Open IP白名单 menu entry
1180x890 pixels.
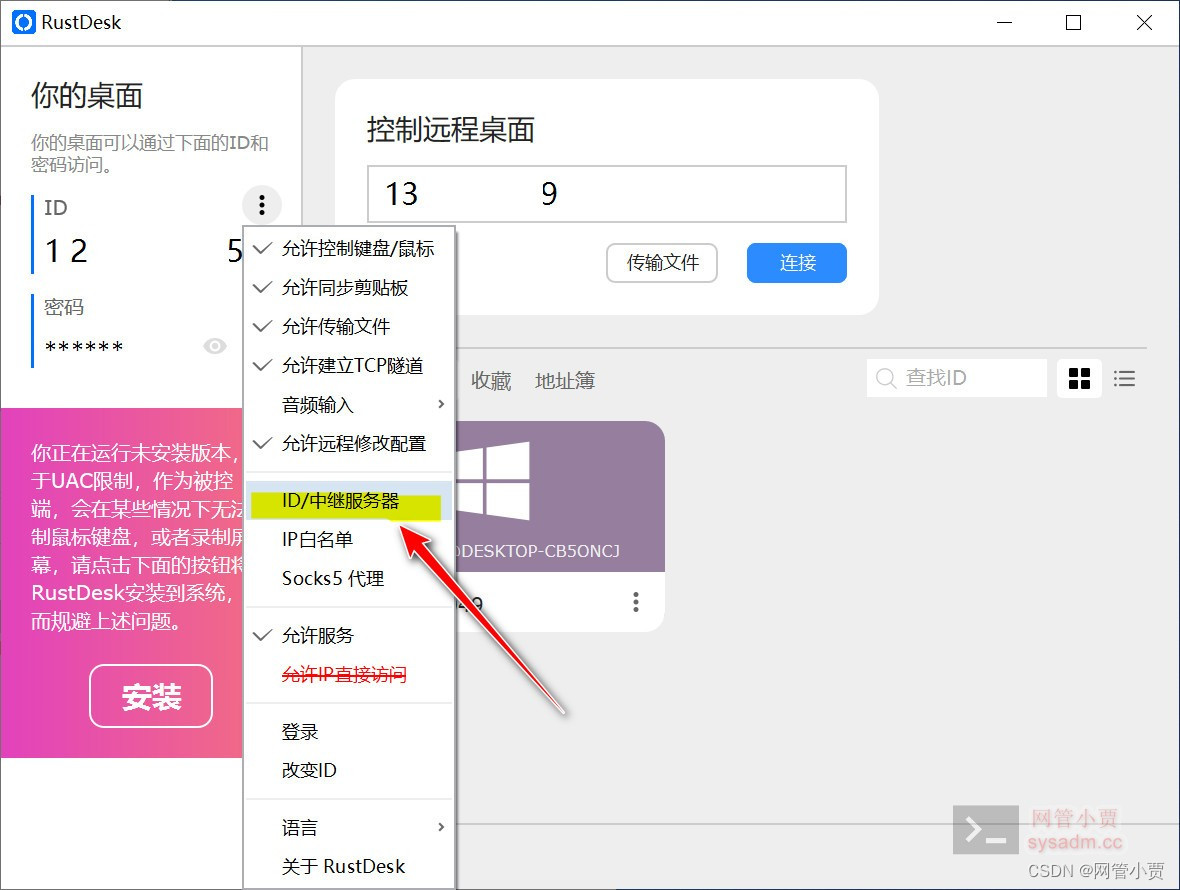pos(350,539)
